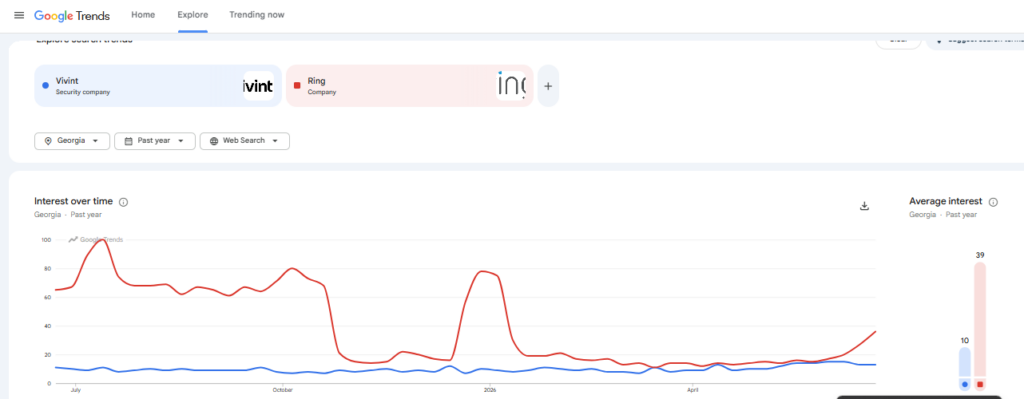This screenshot has width=1024, height=399.
Task: Click the blue Vivint color dot
Action: 45,85
